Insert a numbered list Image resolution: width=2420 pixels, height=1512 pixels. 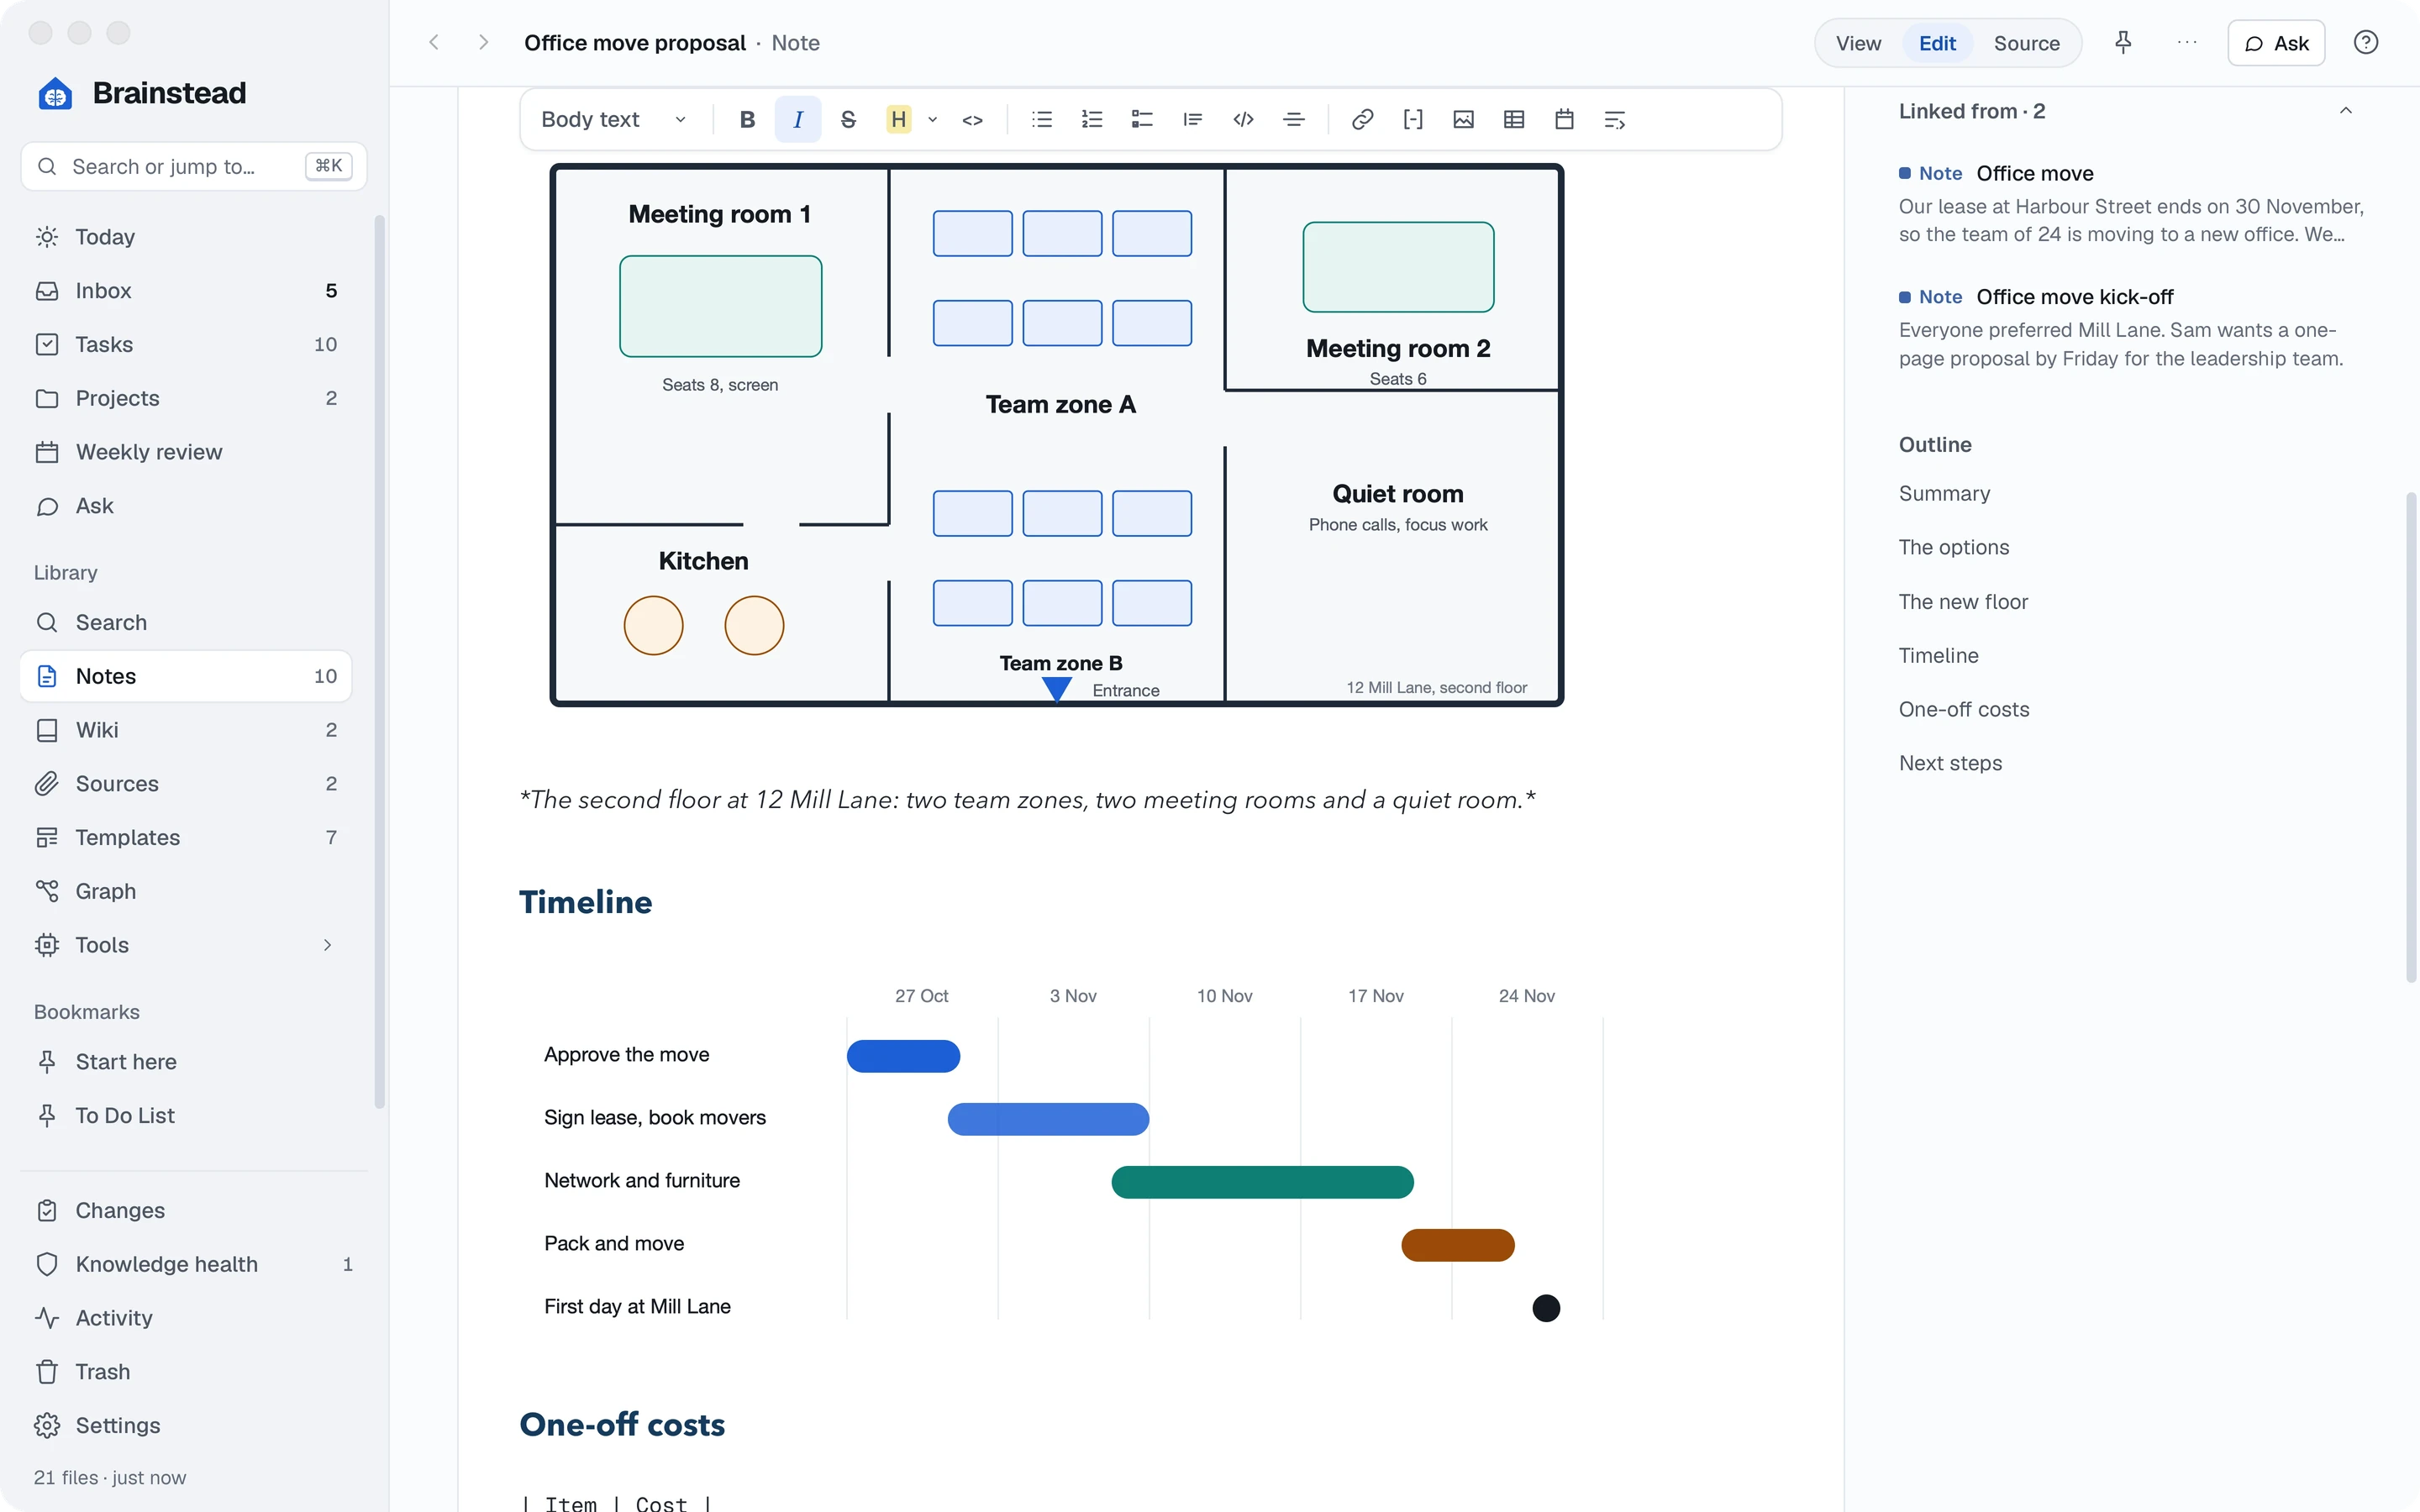coord(1092,120)
